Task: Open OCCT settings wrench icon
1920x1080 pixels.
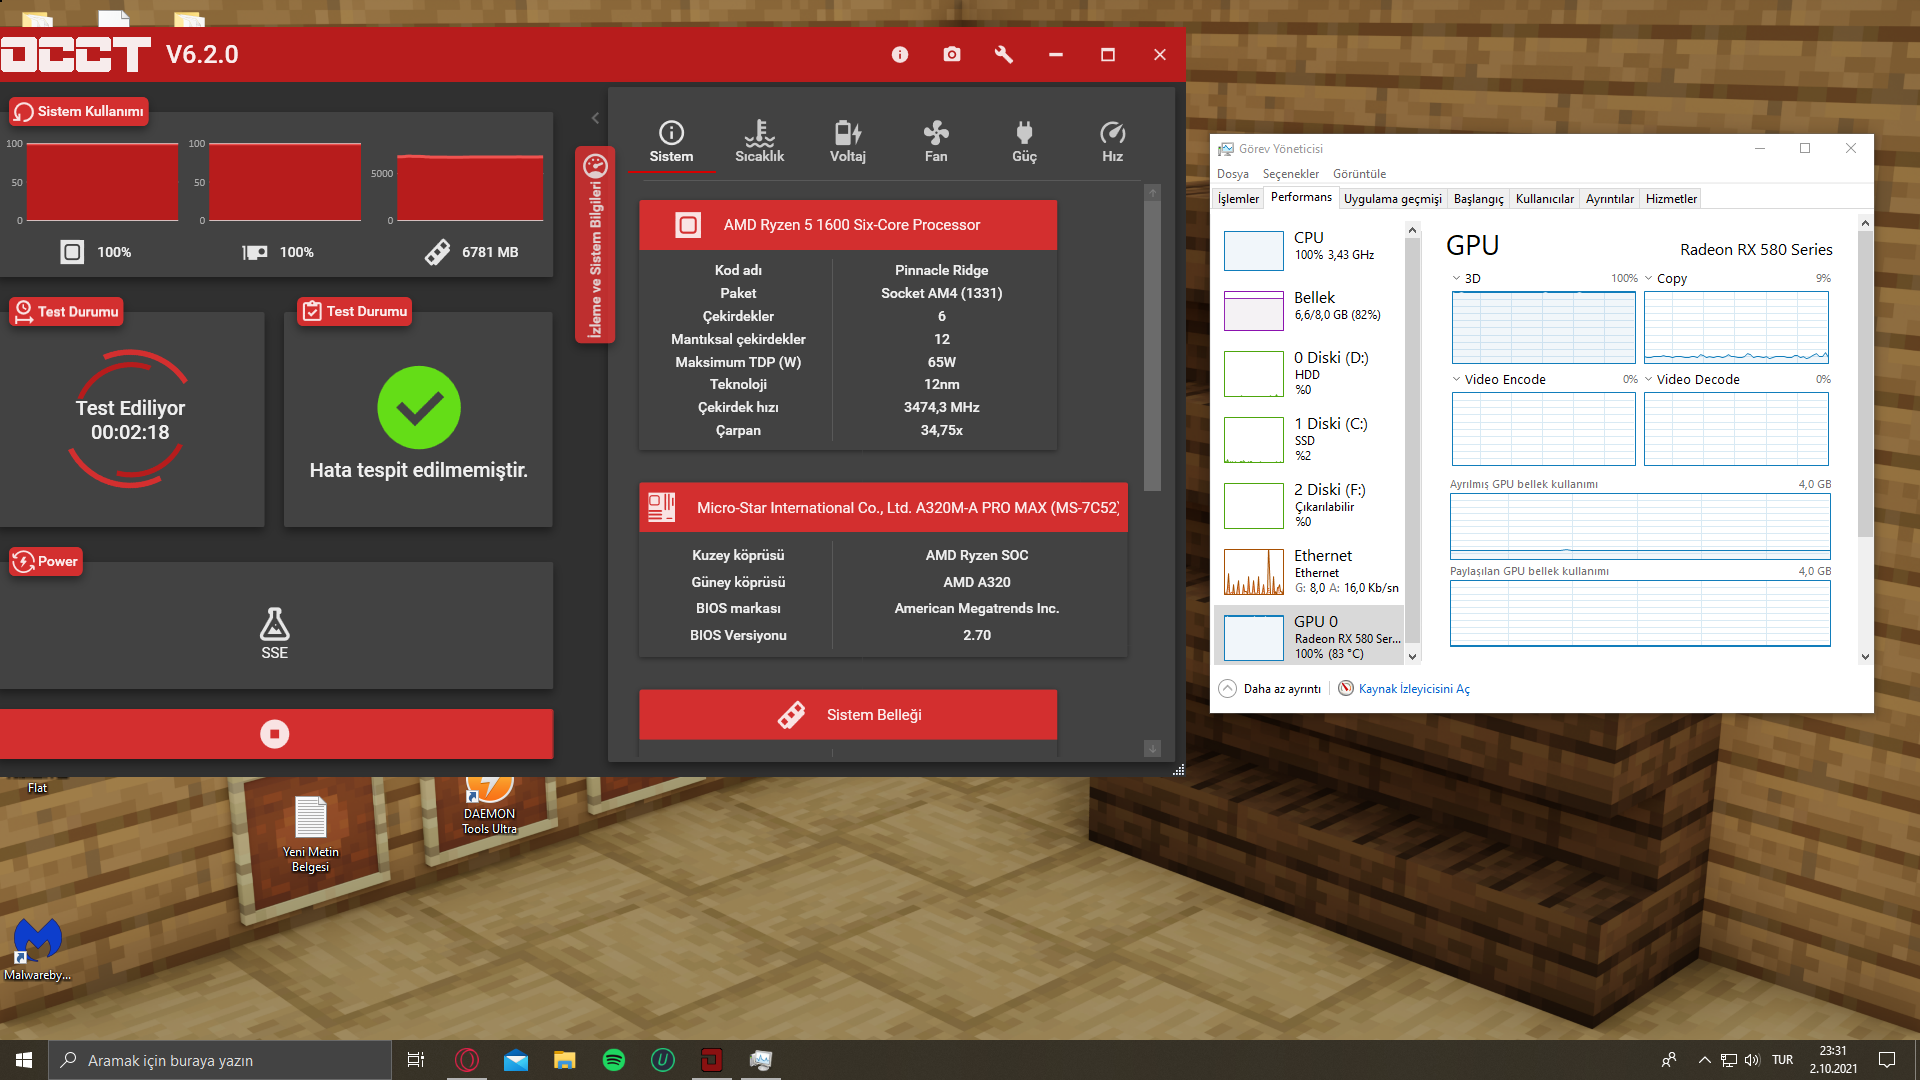Action: (x=1003, y=55)
